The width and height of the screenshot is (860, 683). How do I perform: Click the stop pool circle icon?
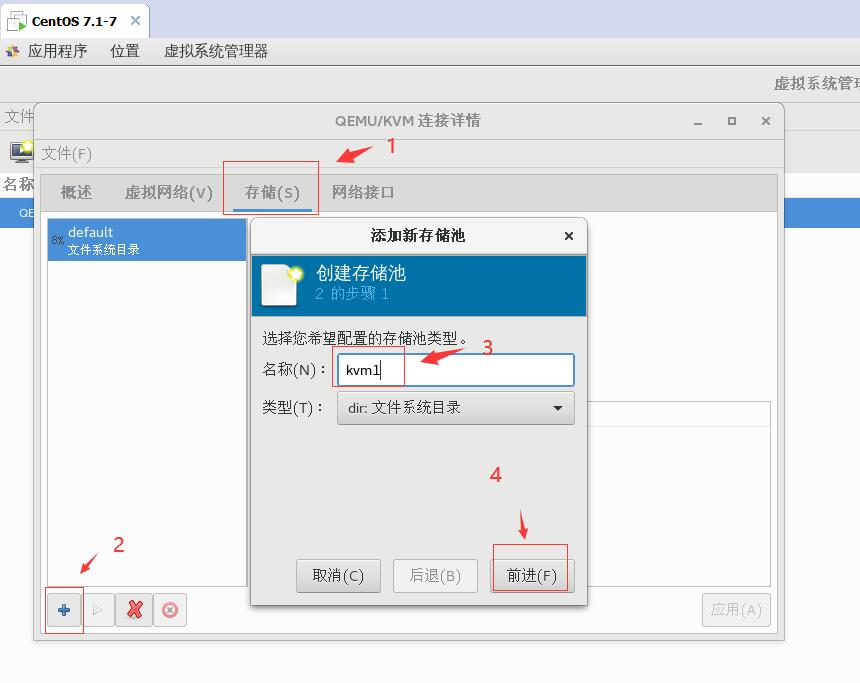point(170,609)
